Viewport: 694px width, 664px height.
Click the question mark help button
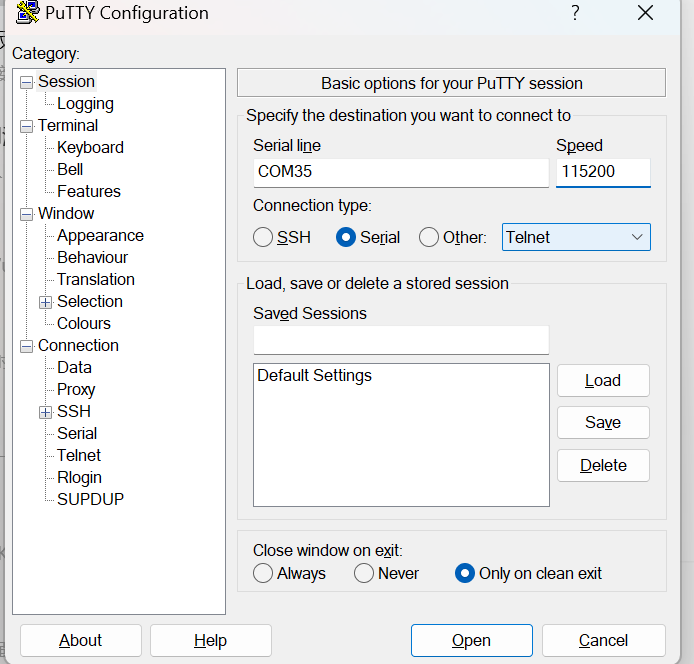point(575,13)
